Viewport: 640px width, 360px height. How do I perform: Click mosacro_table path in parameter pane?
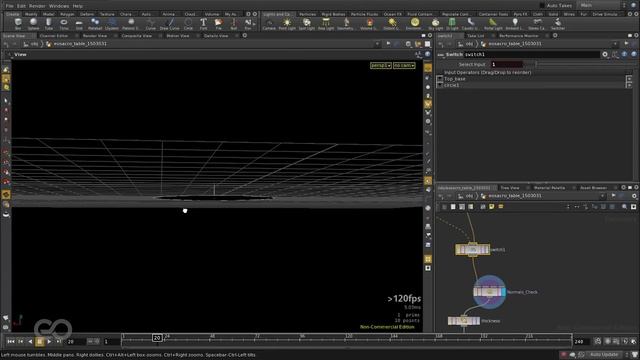(515, 44)
